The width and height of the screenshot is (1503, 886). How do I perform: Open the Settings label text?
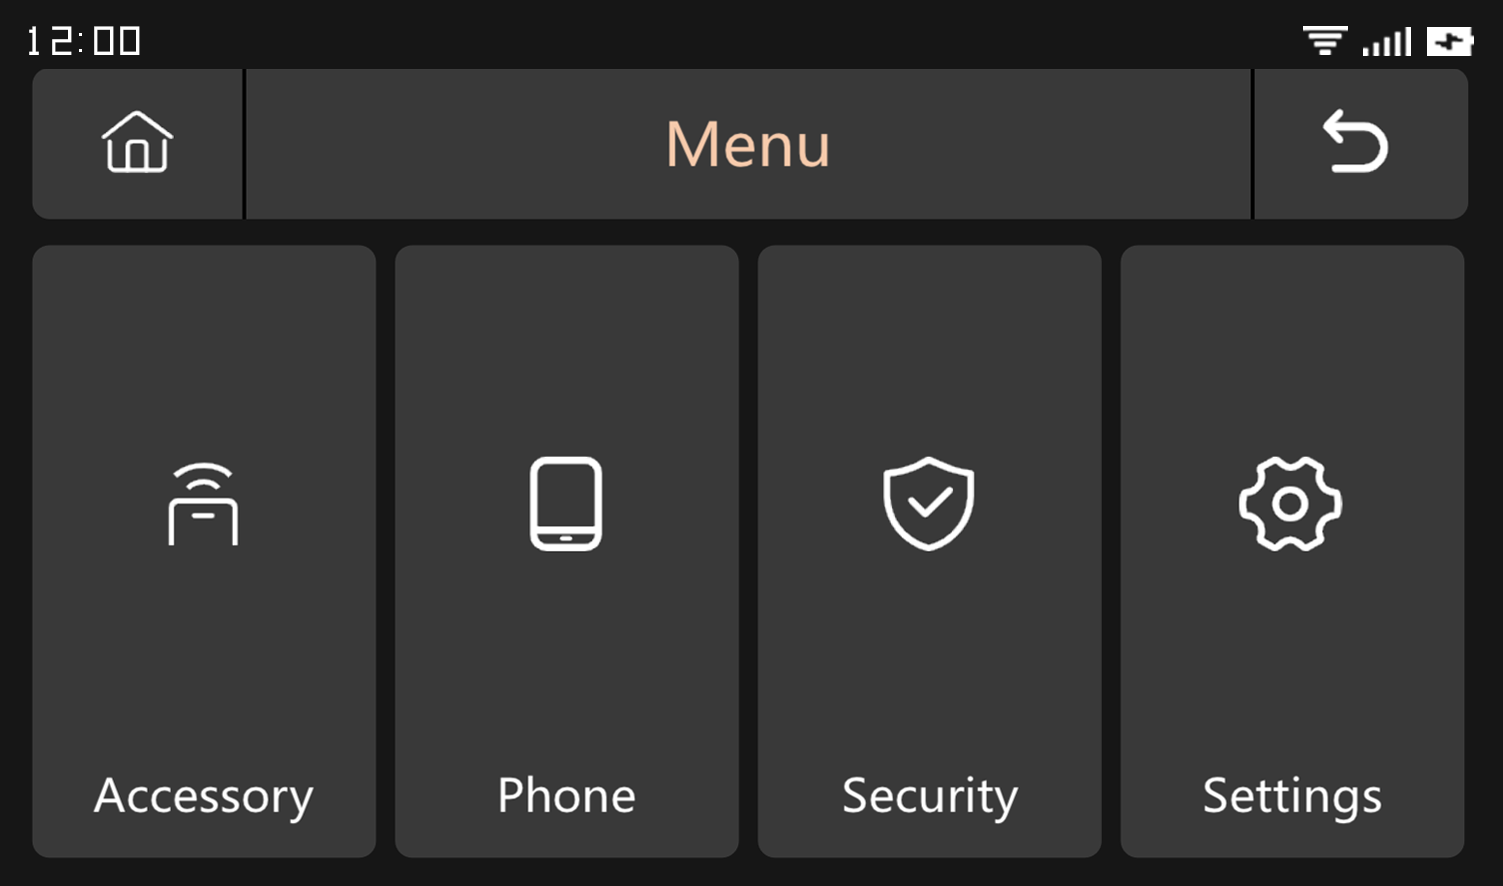click(1292, 797)
